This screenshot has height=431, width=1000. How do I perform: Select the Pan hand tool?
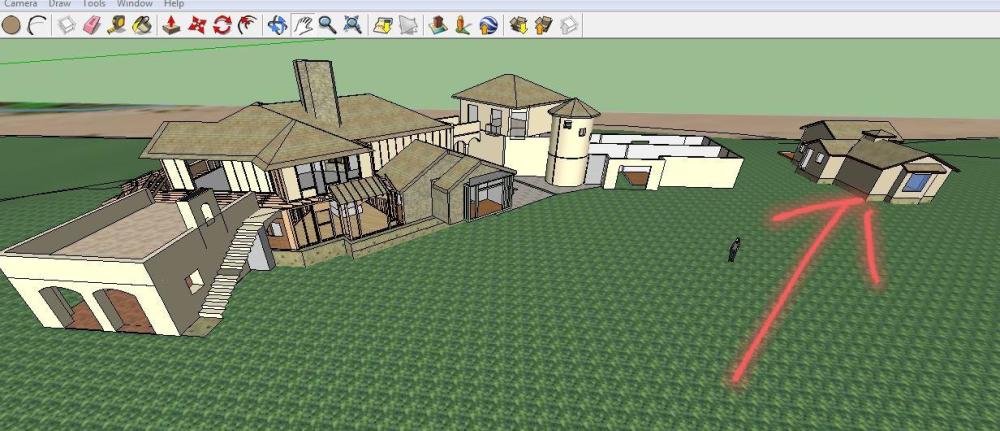pyautogui.click(x=303, y=25)
